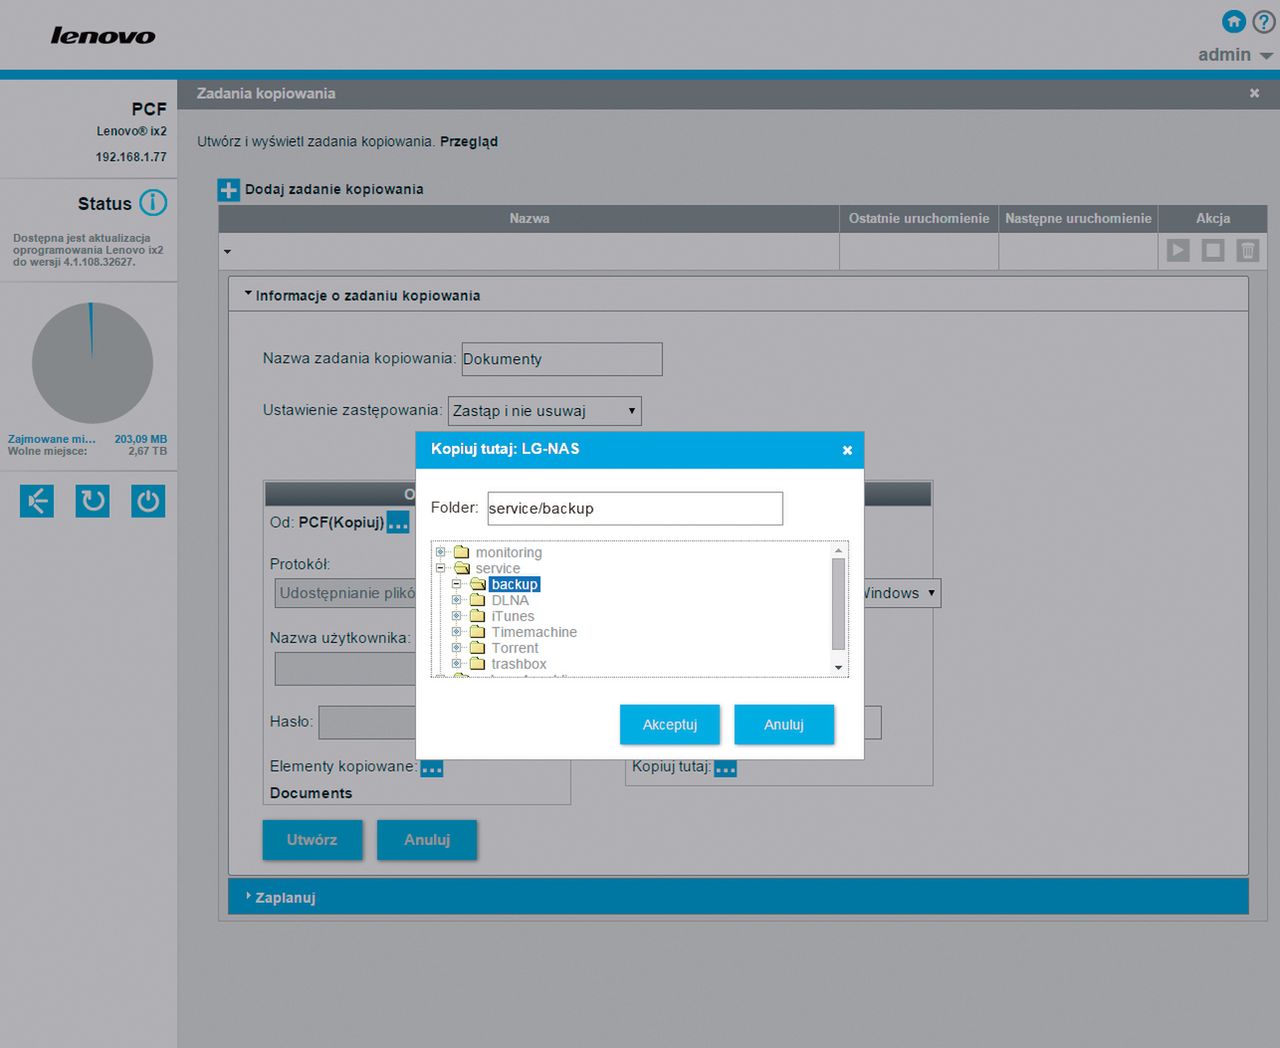This screenshot has width=1280, height=1048.
Task: Expand the job row arrow in table
Action: click(x=227, y=252)
